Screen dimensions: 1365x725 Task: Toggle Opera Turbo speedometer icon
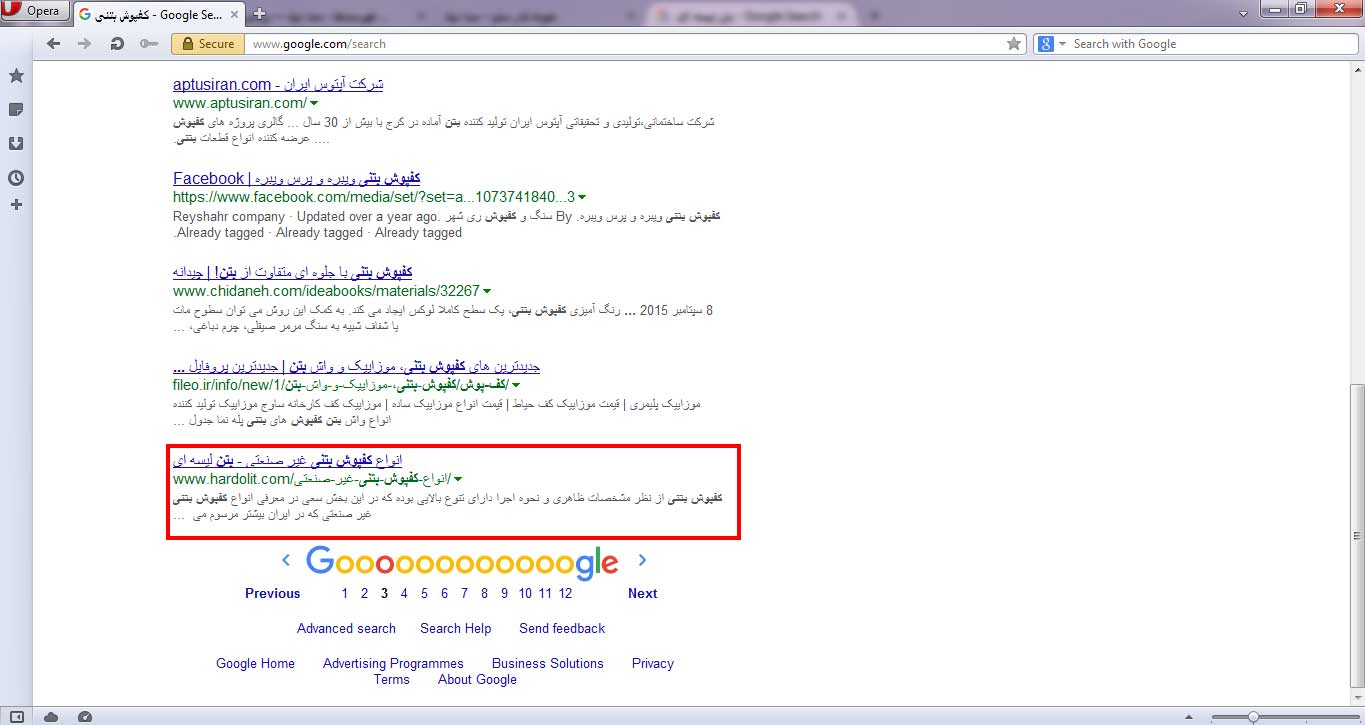[85, 716]
